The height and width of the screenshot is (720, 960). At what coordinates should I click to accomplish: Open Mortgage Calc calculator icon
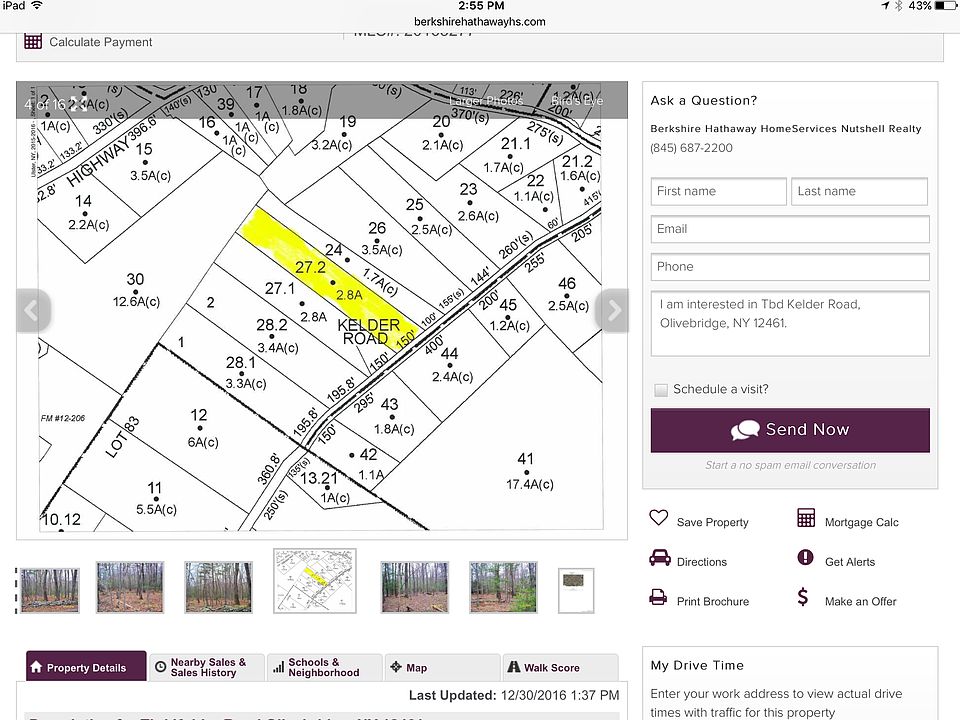806,518
